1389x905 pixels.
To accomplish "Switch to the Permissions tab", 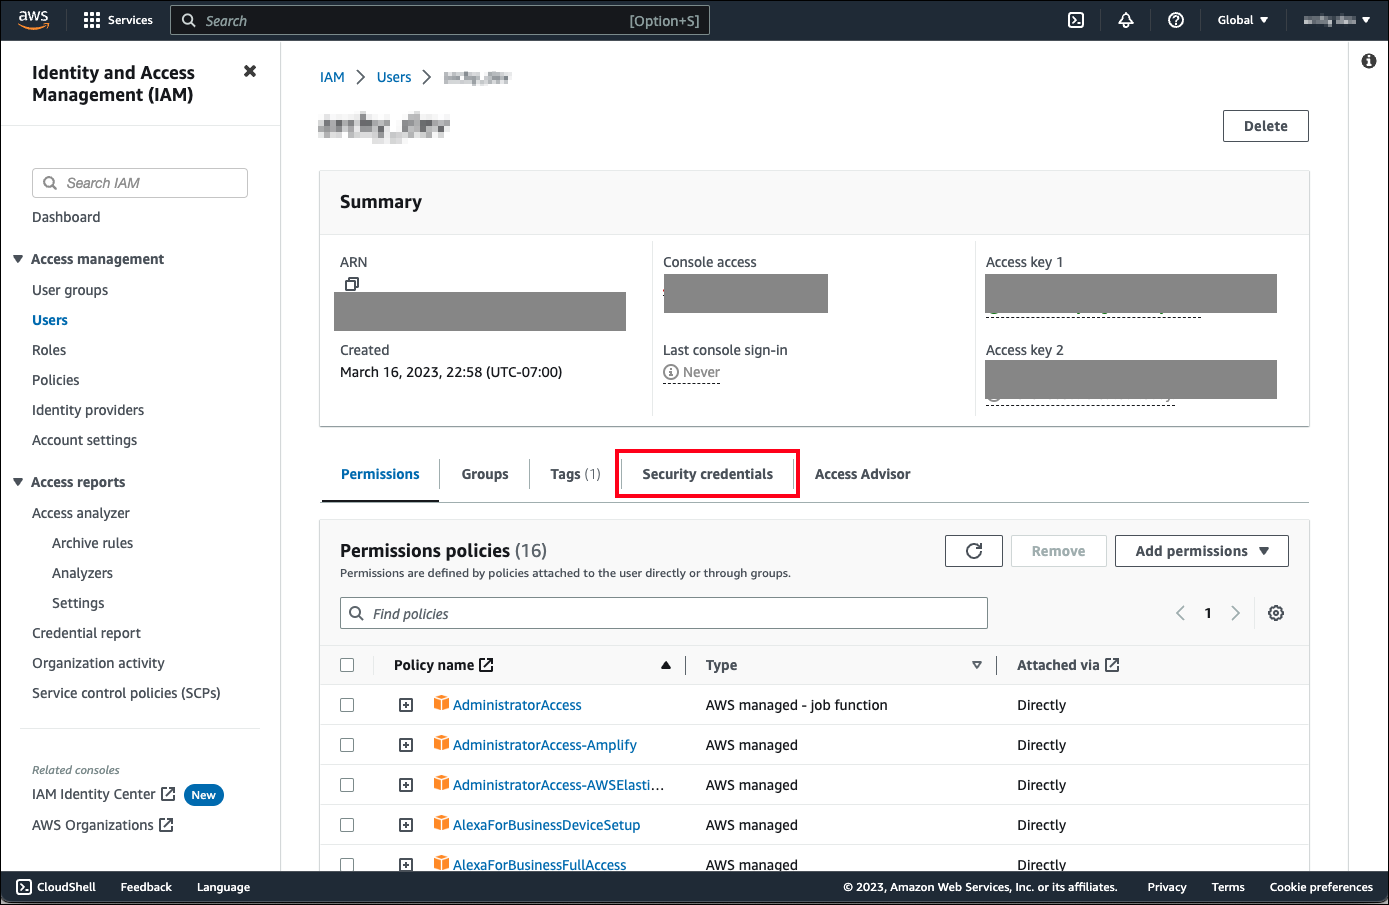I will [380, 474].
